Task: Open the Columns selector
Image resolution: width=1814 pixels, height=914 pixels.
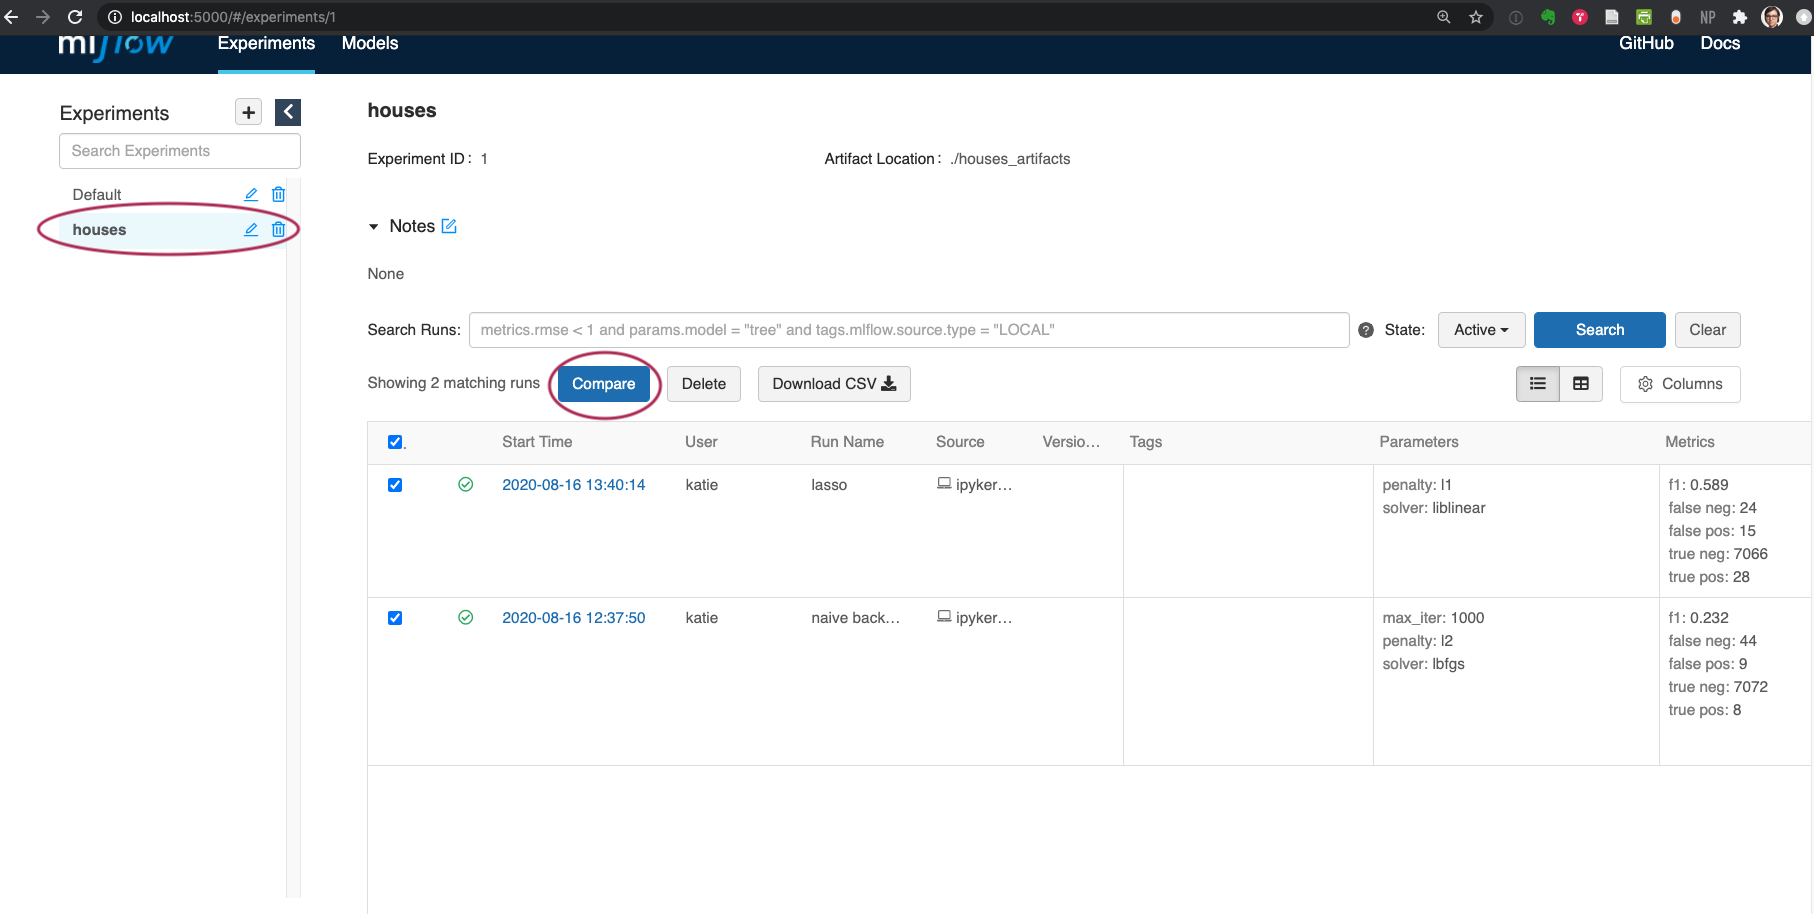Action: point(1680,384)
